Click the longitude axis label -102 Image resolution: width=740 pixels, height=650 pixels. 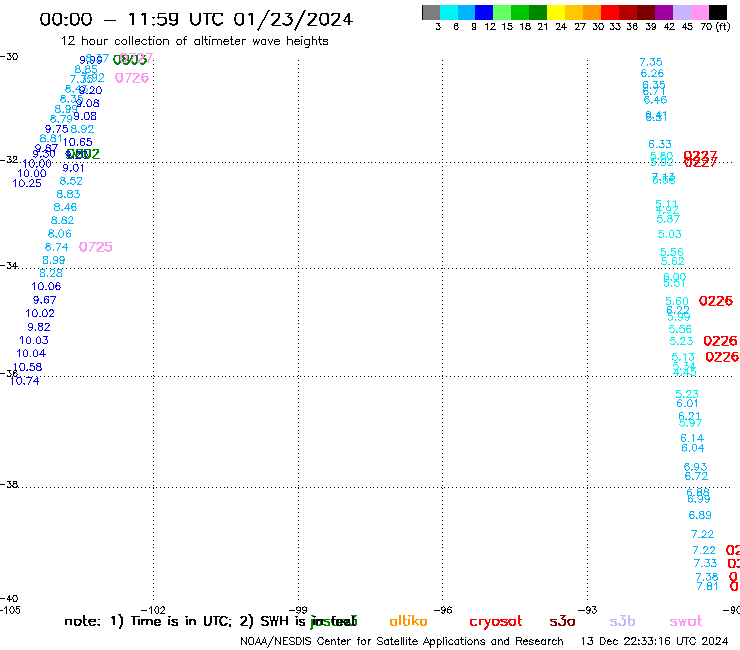[x=153, y=610]
